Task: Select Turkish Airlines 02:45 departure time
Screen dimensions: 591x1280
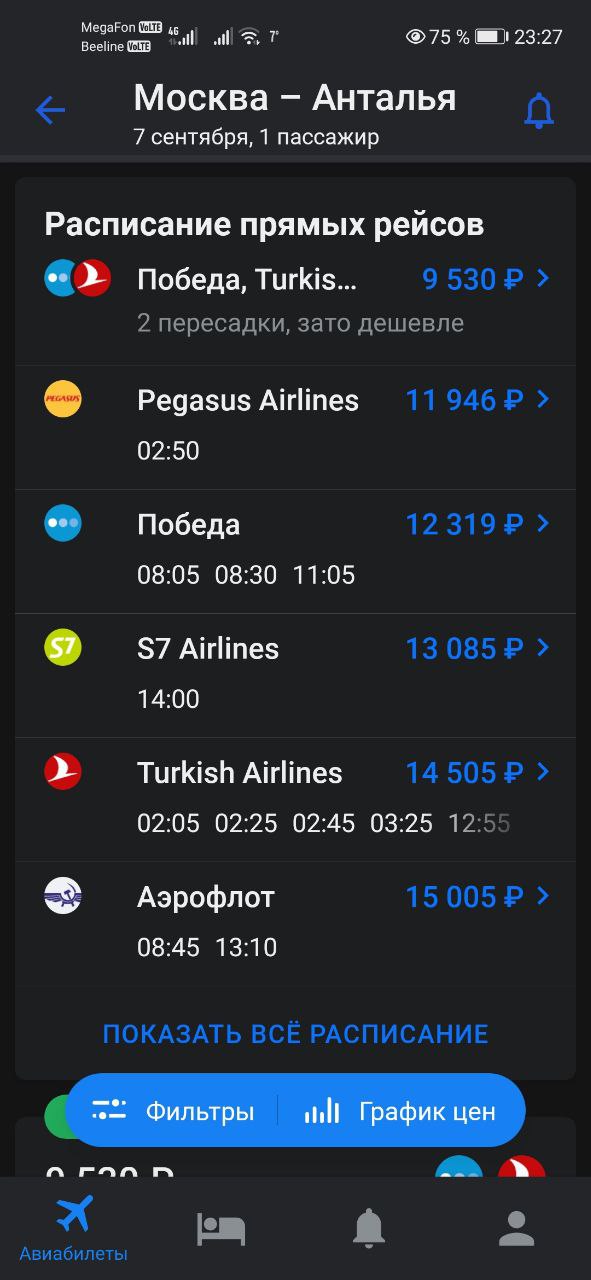Action: pos(323,823)
